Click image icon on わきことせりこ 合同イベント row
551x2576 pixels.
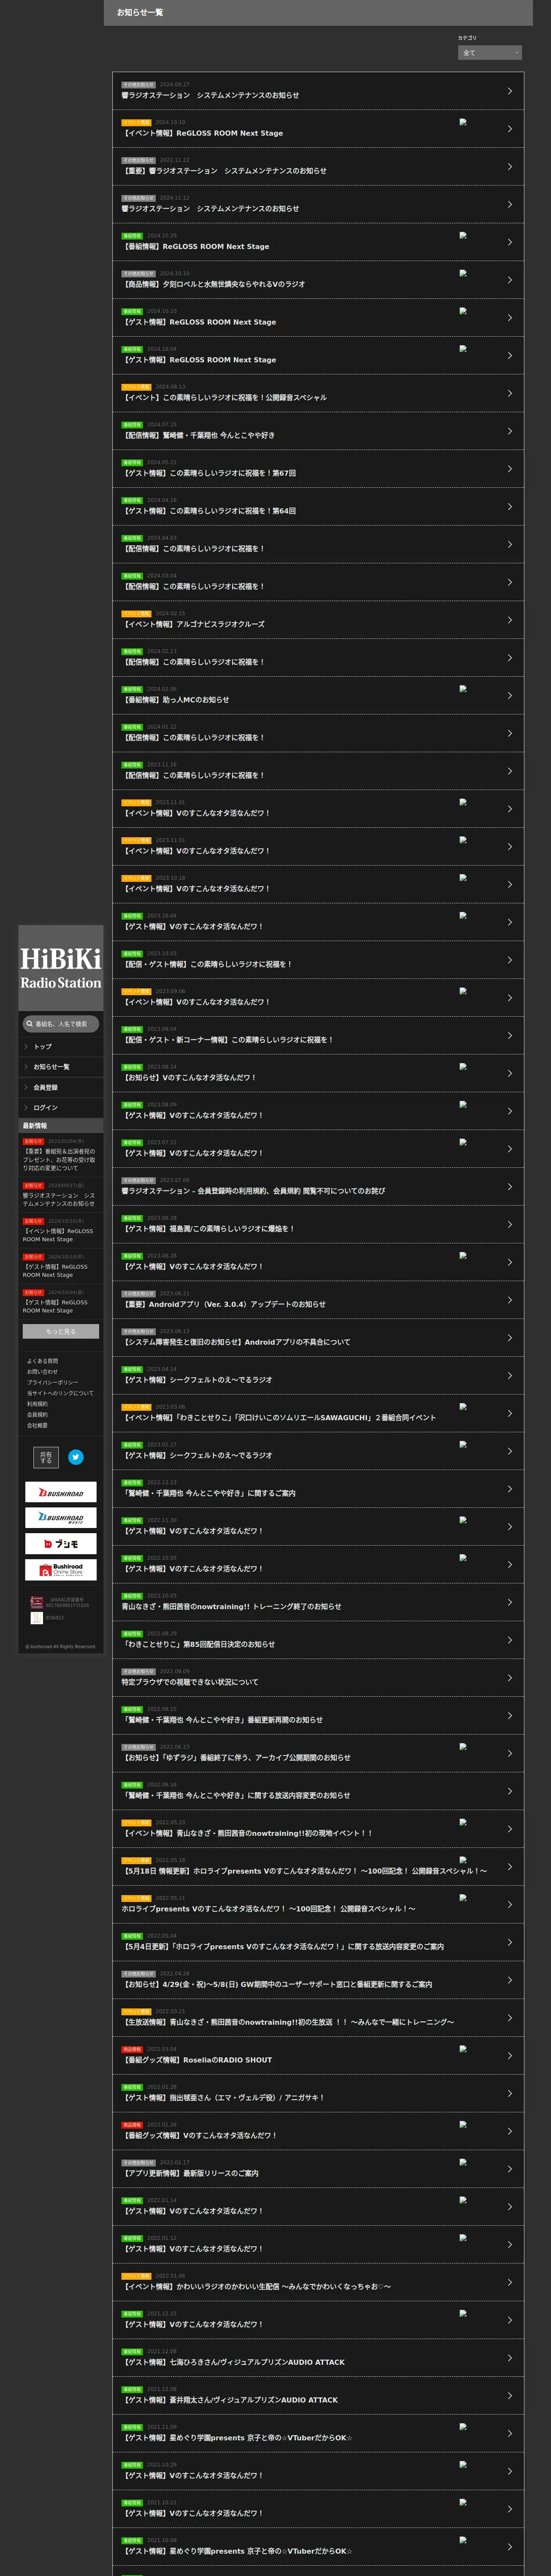point(463,1406)
